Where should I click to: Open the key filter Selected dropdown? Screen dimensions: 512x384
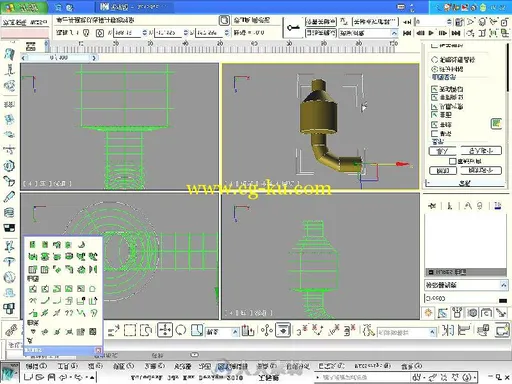pyautogui.click(x=369, y=33)
